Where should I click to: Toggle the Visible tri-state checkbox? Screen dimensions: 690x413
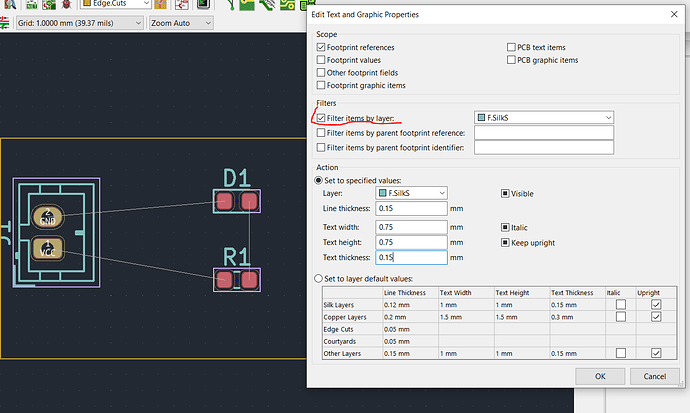tap(505, 194)
